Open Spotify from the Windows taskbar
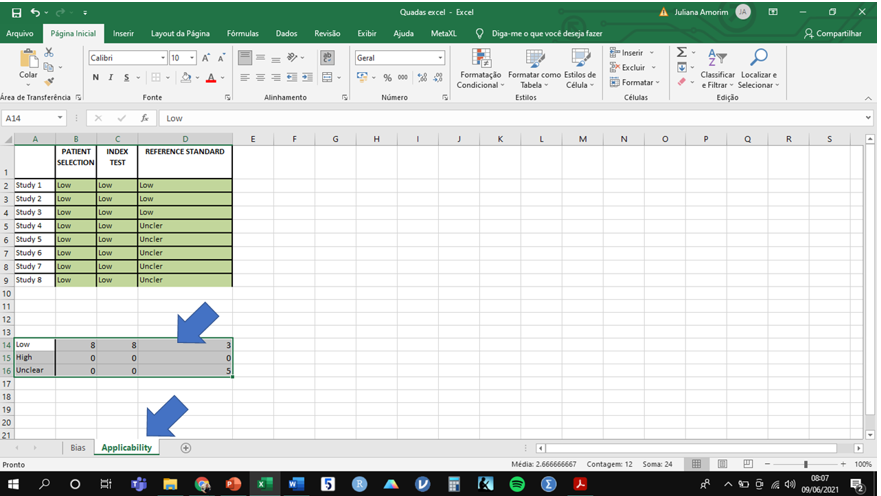The image size is (881, 496). click(x=517, y=484)
